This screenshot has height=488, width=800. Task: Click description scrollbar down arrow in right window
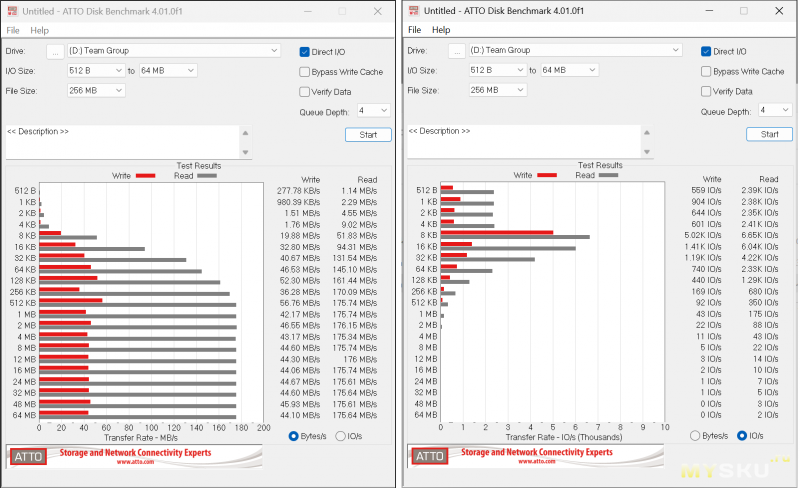coord(647,152)
